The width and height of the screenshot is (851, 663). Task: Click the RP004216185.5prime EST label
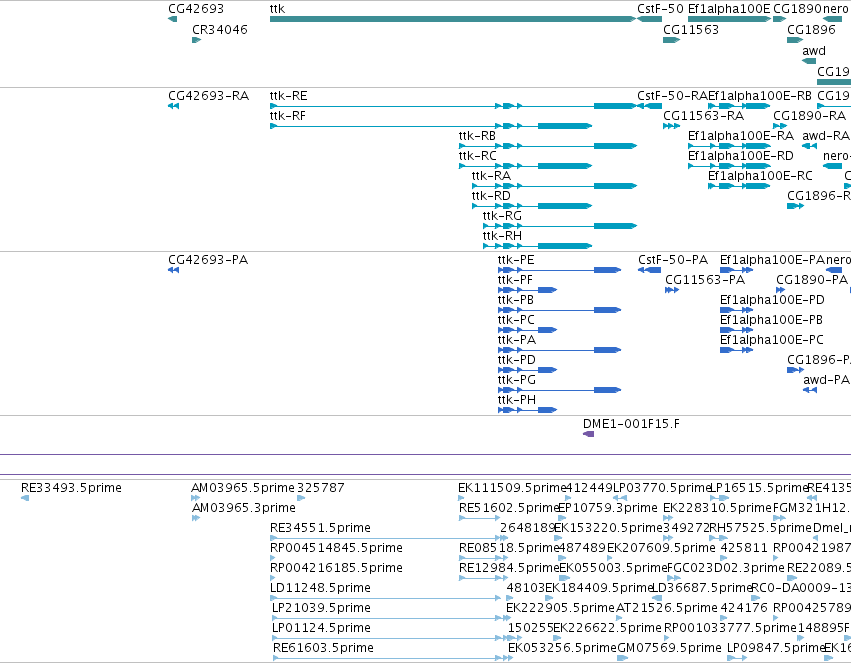(x=336, y=569)
